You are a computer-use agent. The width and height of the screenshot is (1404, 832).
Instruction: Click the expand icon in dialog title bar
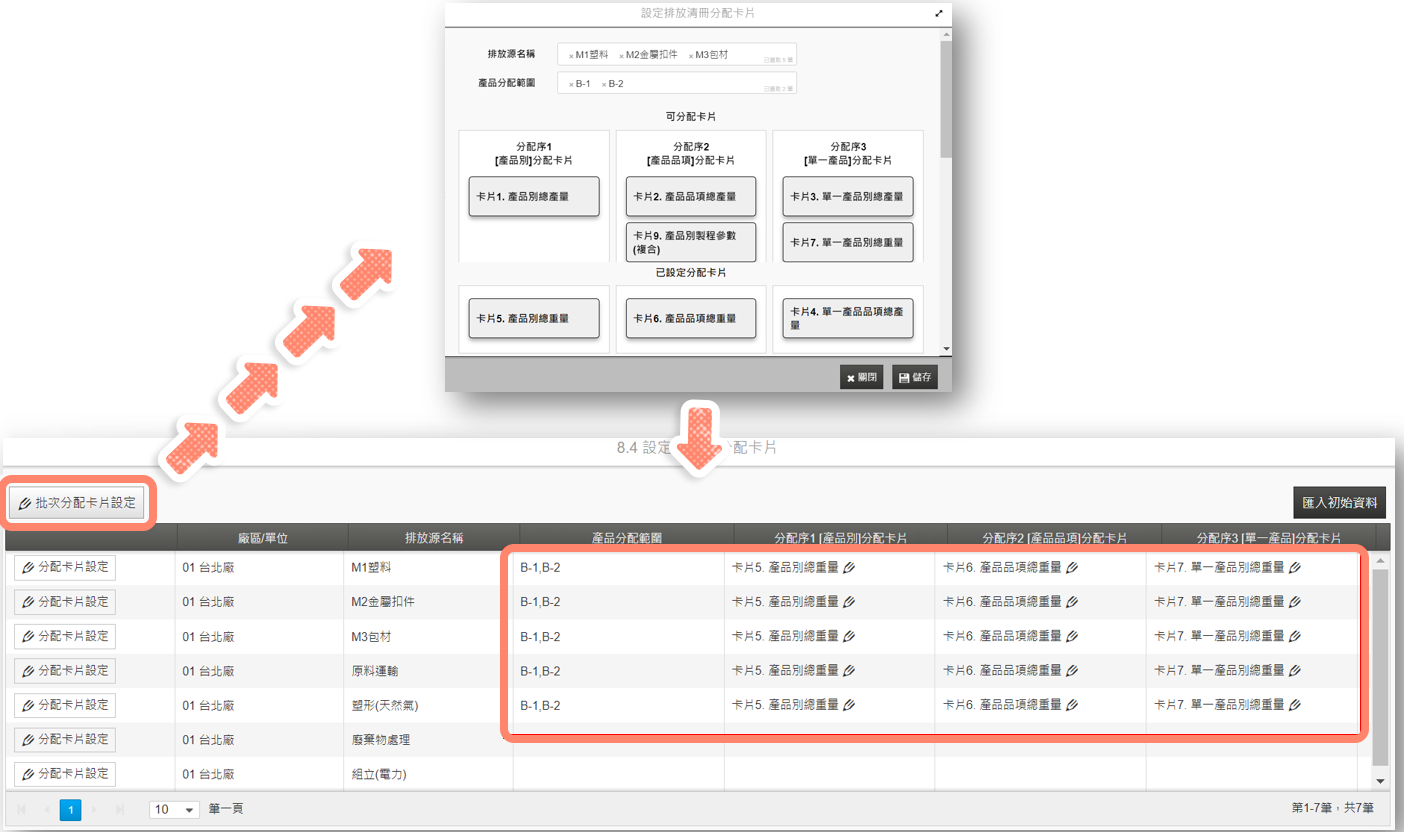point(938,14)
